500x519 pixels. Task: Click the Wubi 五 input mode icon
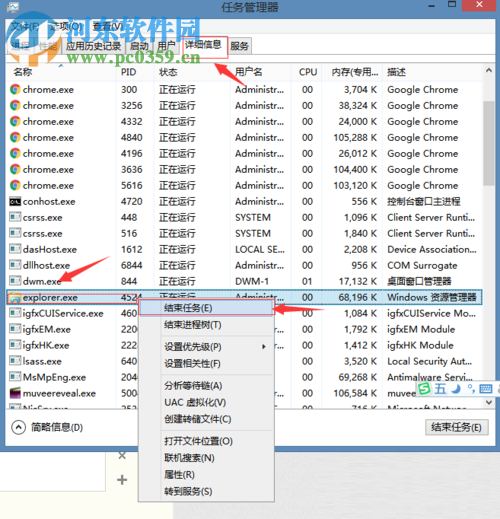(x=440, y=389)
